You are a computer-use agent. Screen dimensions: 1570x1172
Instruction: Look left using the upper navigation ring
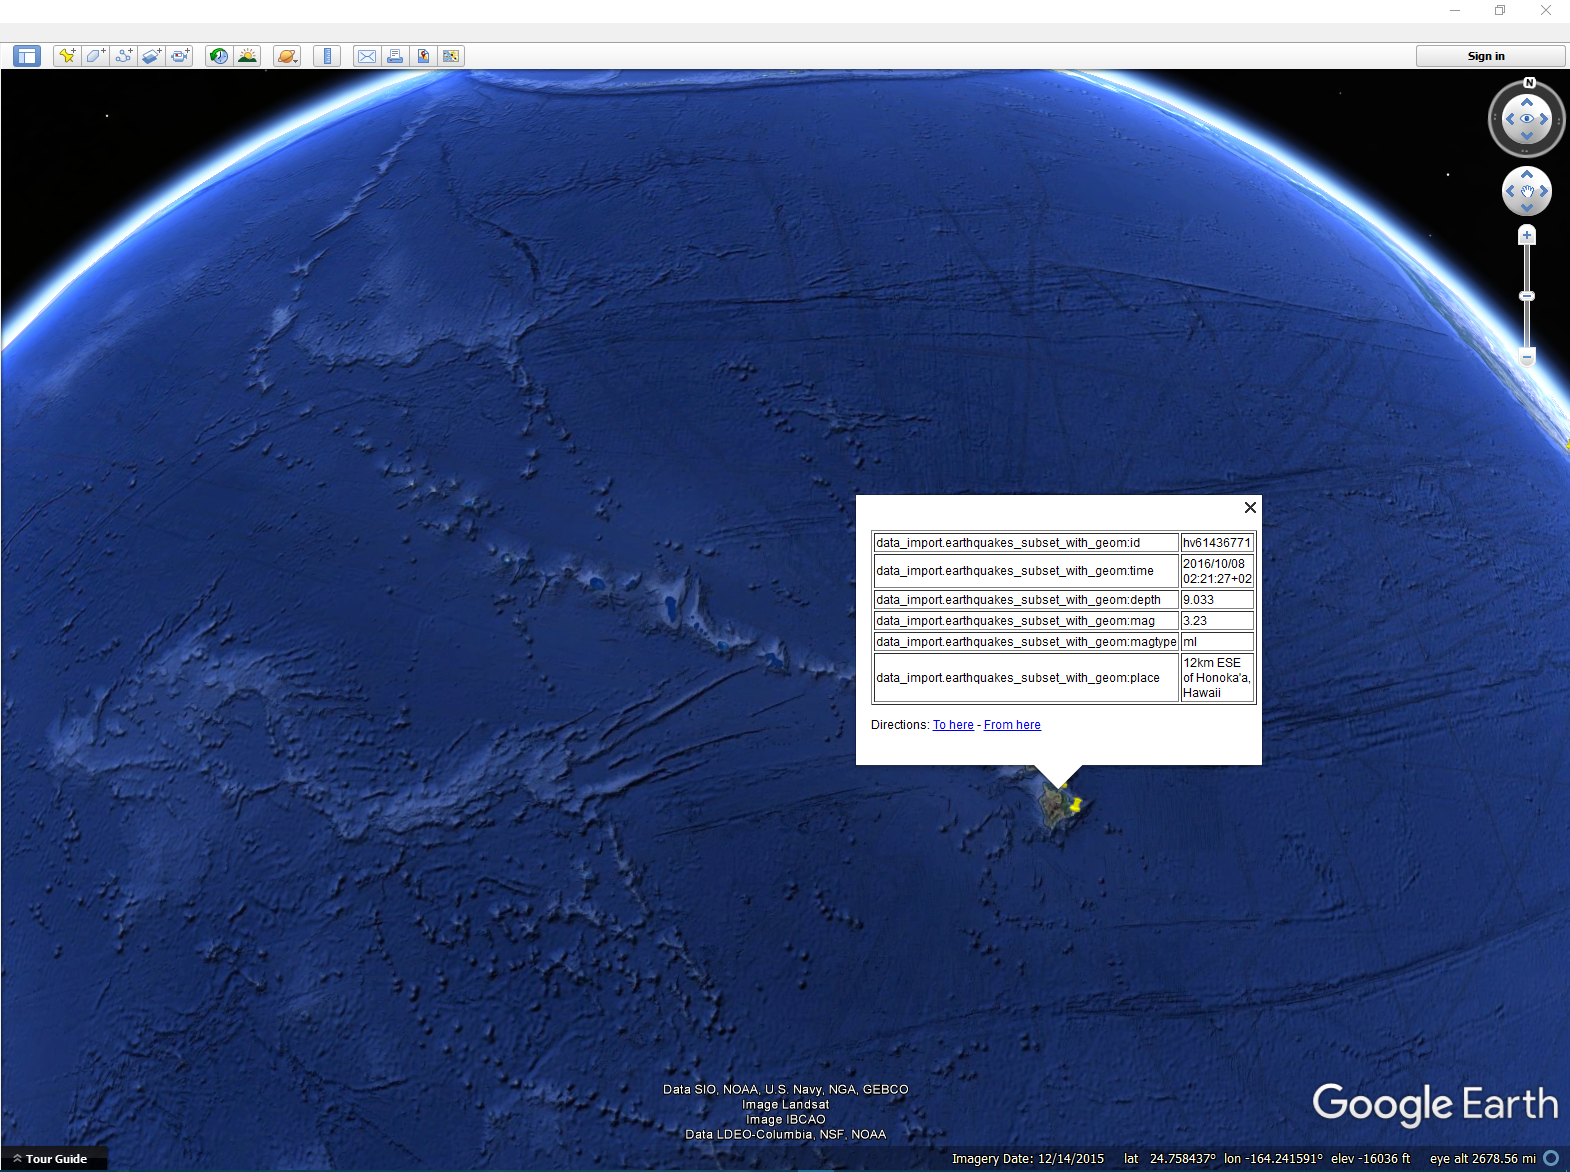click(x=1510, y=119)
